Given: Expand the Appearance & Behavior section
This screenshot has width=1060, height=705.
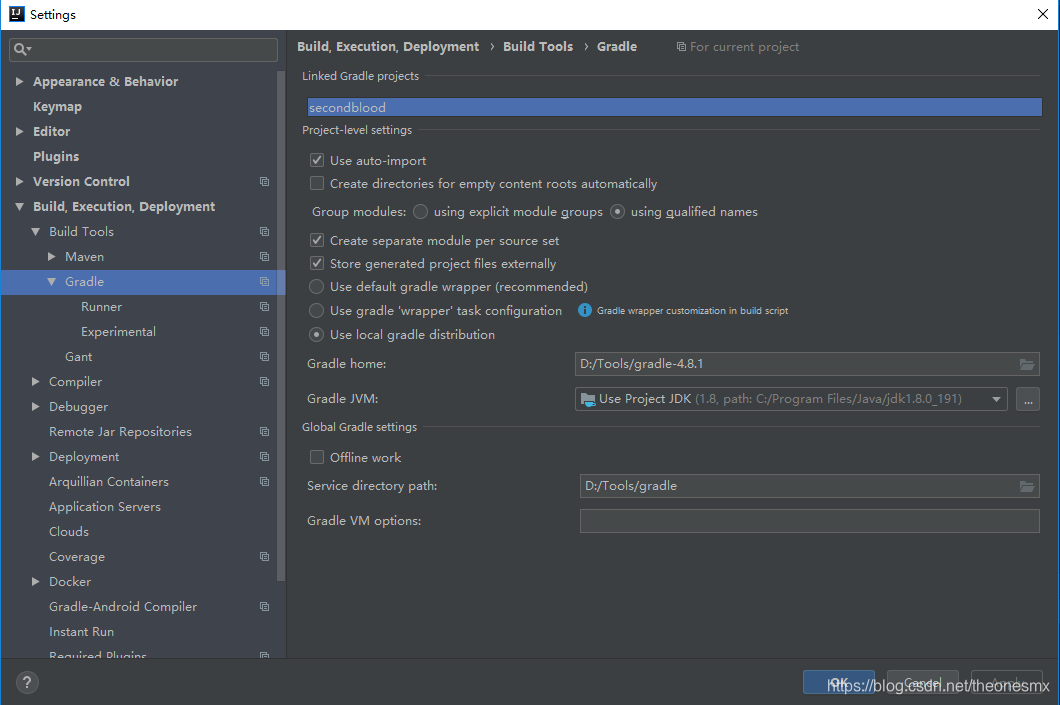Looking at the screenshot, I should 20,81.
